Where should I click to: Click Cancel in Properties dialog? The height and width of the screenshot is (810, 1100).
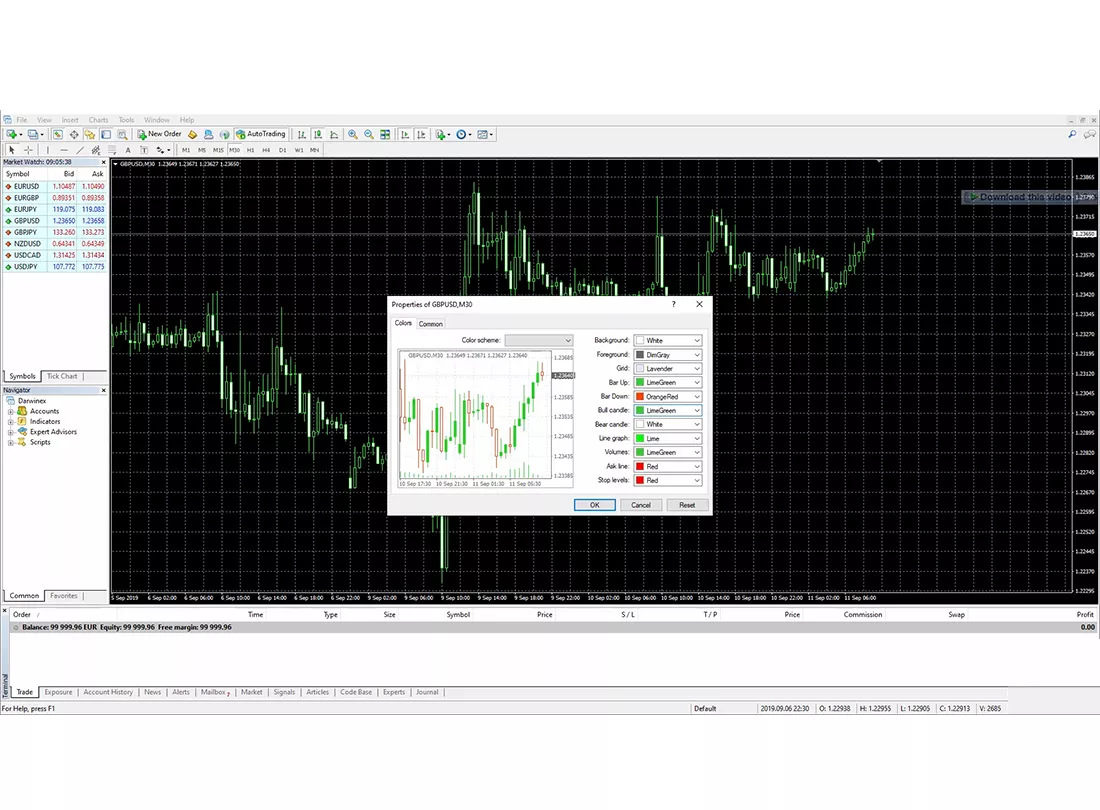640,505
